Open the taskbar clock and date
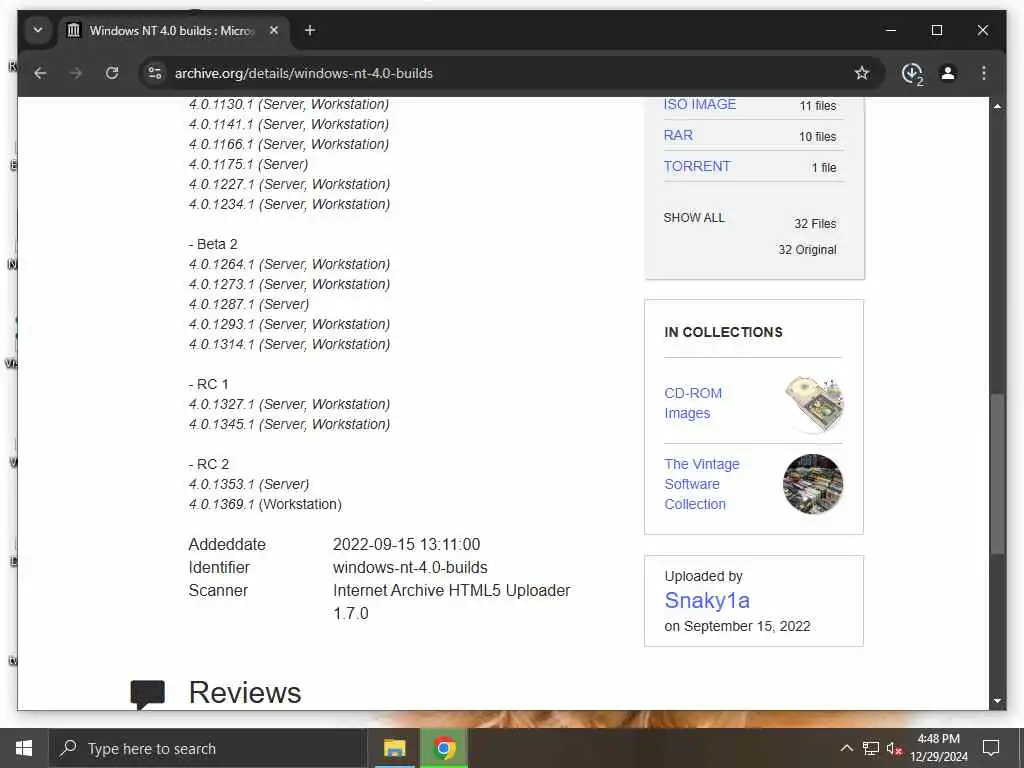 pyautogui.click(x=938, y=748)
